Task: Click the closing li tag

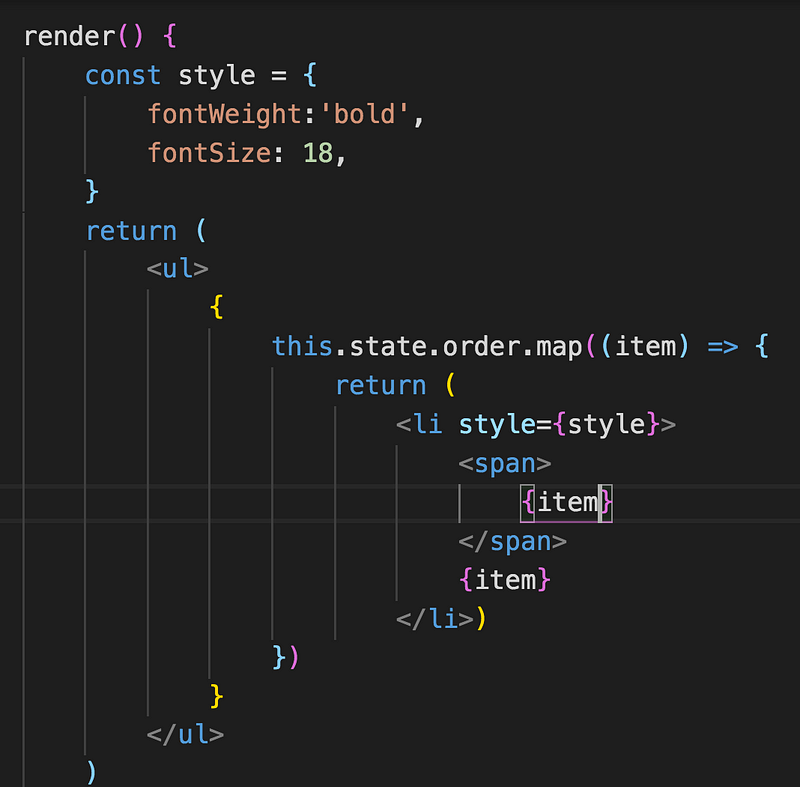Action: pyautogui.click(x=434, y=618)
